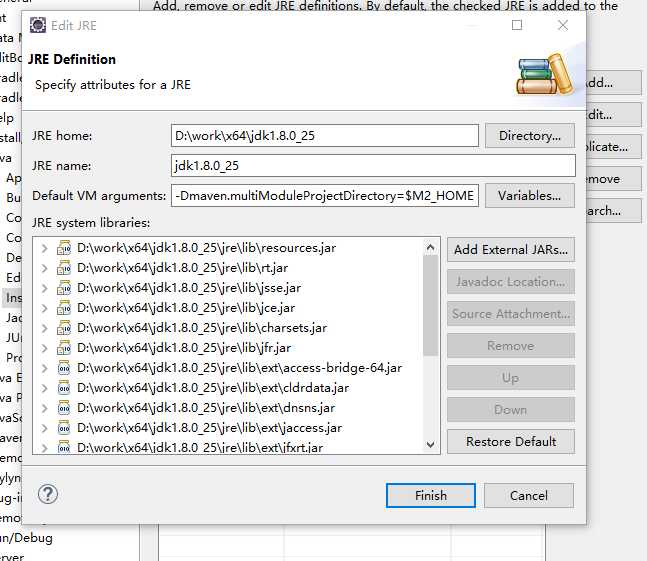Image resolution: width=647 pixels, height=561 pixels.
Task: Click the Javadoc Location... button
Action: pyautogui.click(x=511, y=282)
